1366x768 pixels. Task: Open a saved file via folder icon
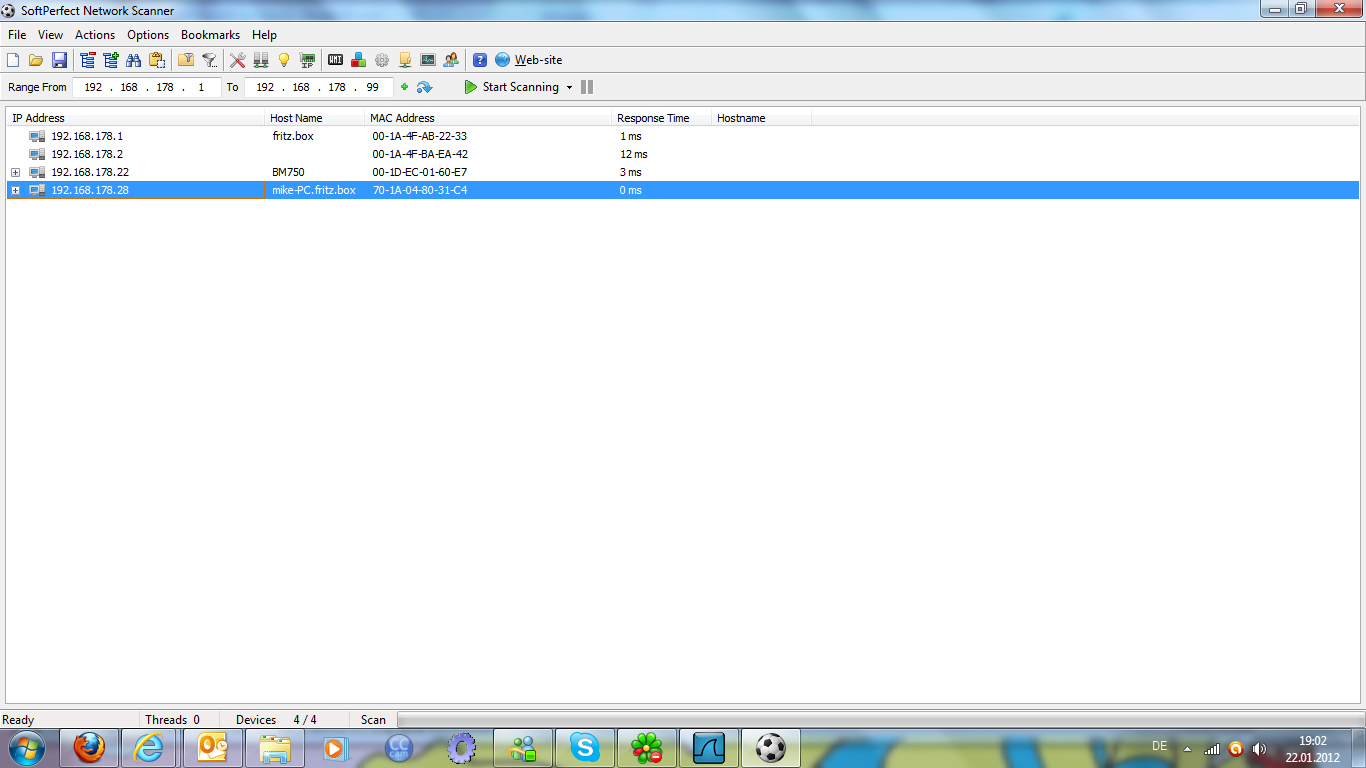point(36,60)
